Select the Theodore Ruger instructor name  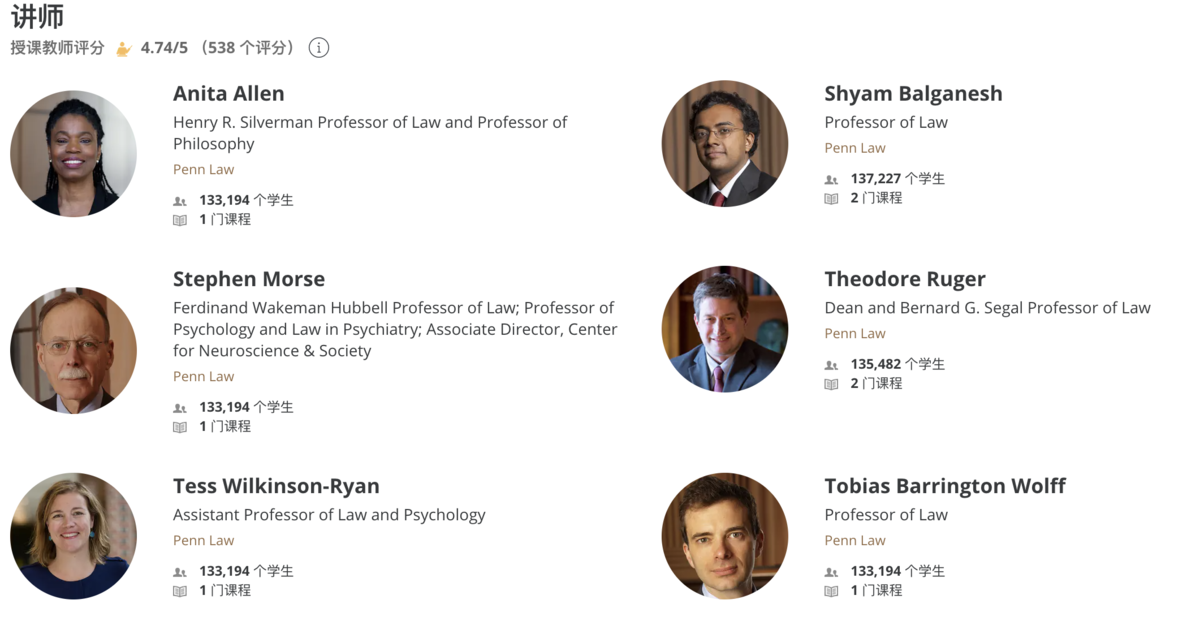[x=905, y=279]
